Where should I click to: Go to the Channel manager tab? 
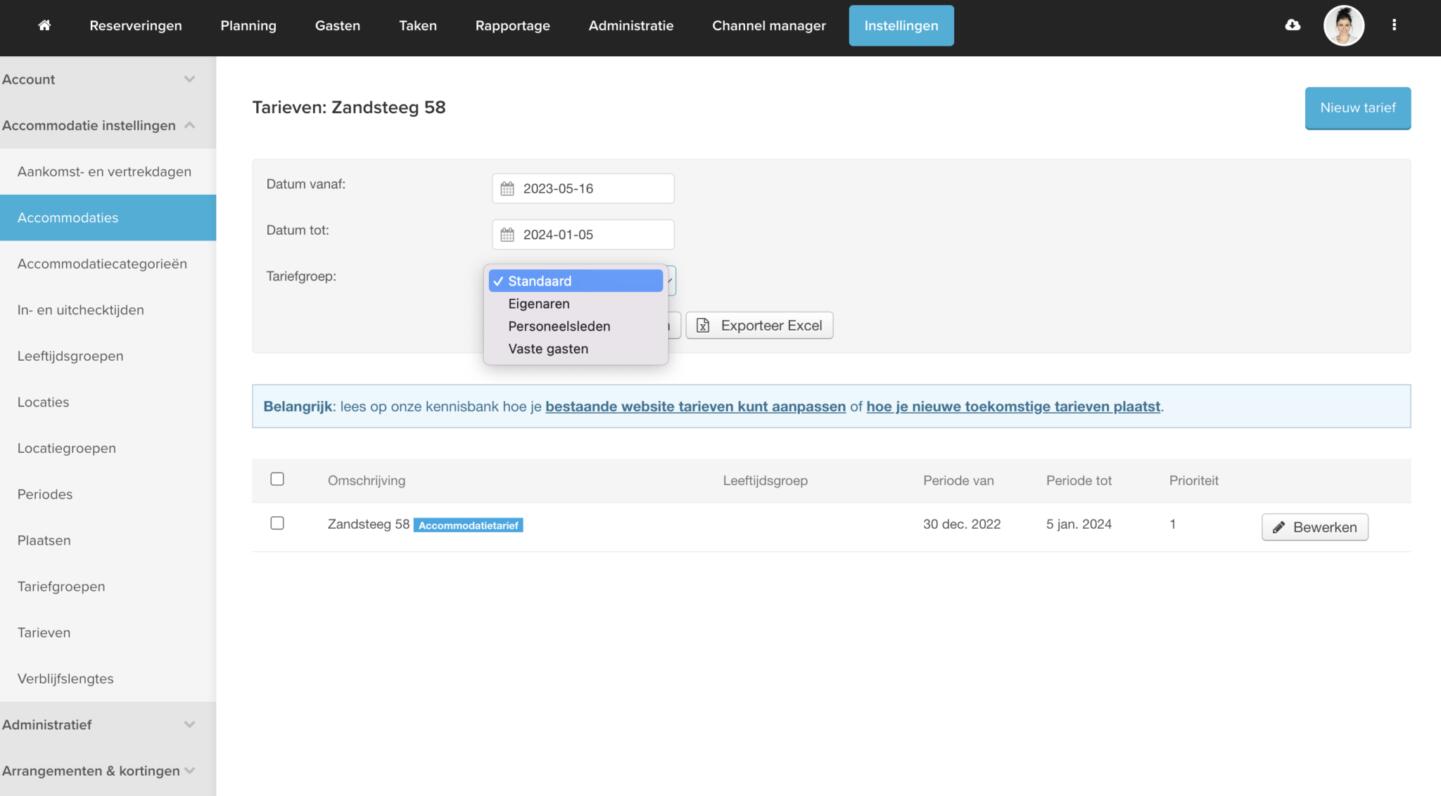(768, 26)
